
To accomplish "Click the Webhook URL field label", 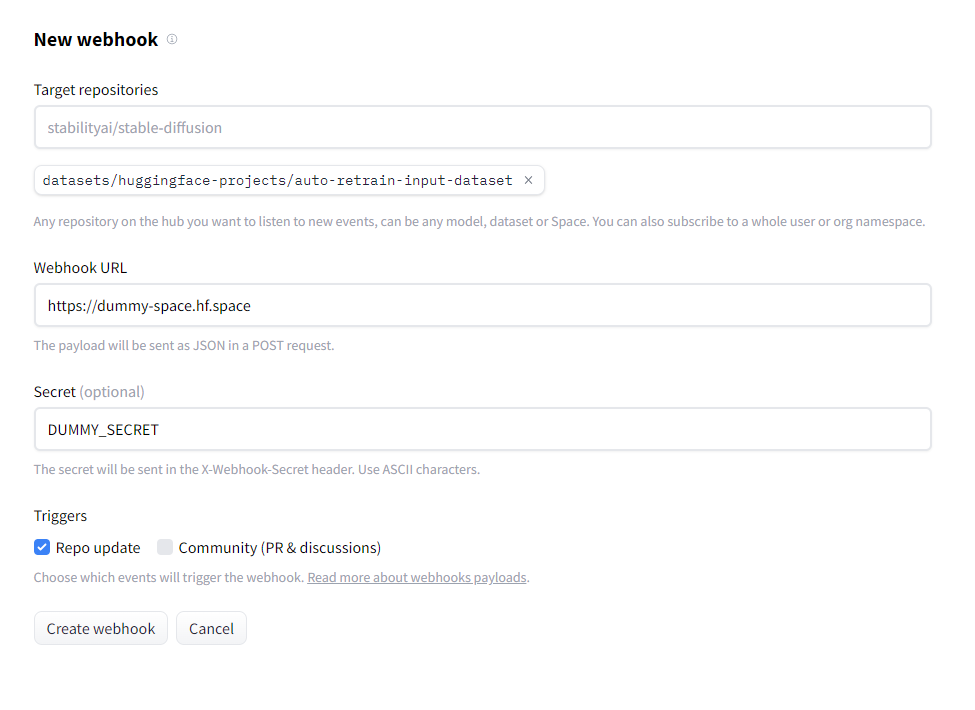I will 80,267.
